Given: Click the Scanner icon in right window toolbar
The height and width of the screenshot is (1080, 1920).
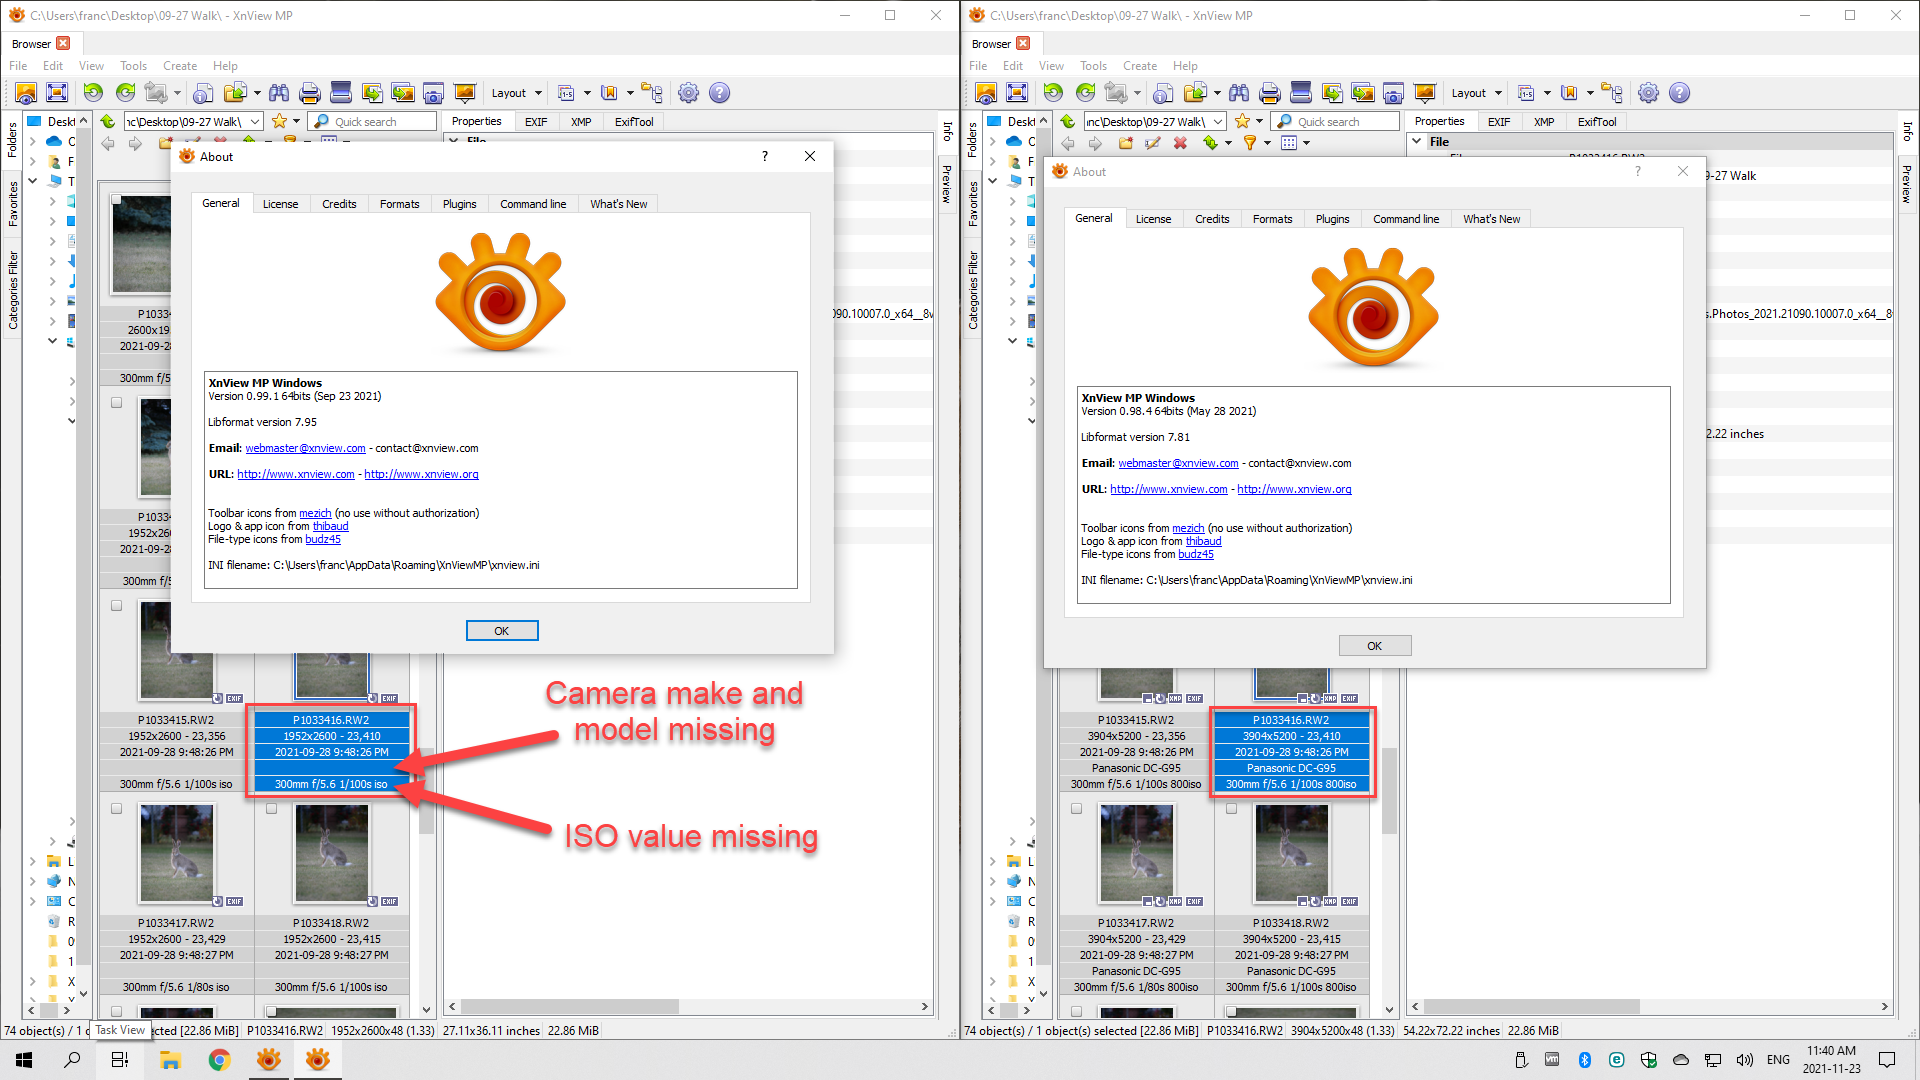Looking at the screenshot, I should tap(1301, 93).
